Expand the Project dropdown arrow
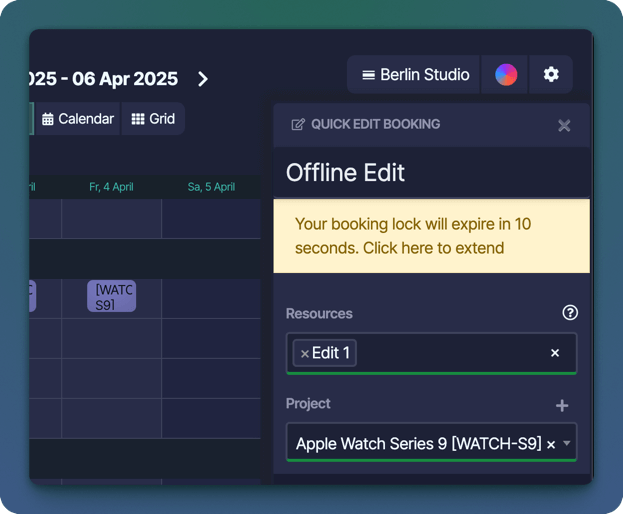 (567, 443)
